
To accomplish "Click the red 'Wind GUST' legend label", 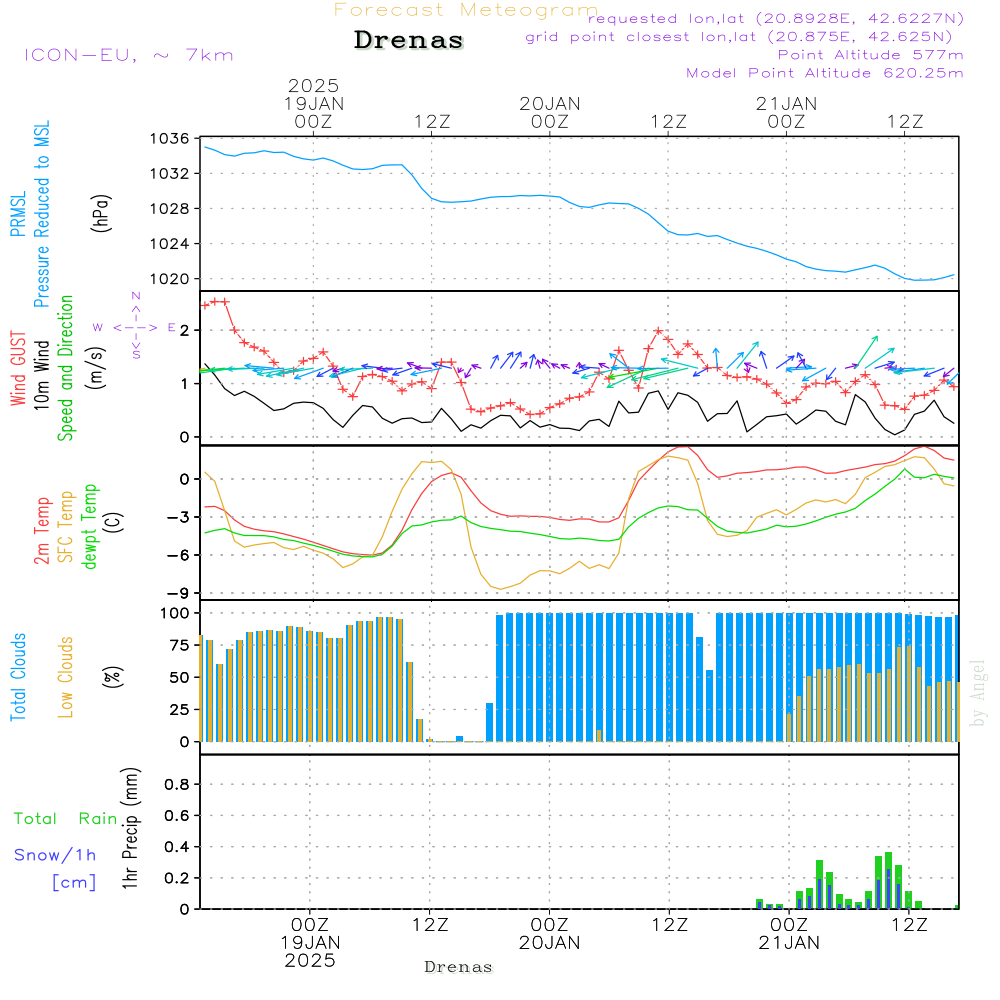I will 18,368.
